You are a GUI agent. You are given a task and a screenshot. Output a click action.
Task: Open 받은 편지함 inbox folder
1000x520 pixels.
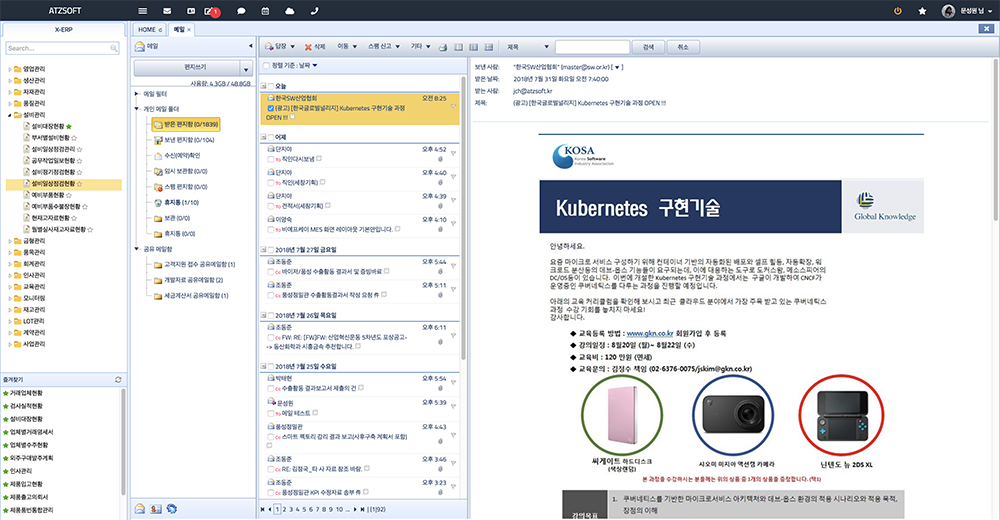(x=186, y=124)
